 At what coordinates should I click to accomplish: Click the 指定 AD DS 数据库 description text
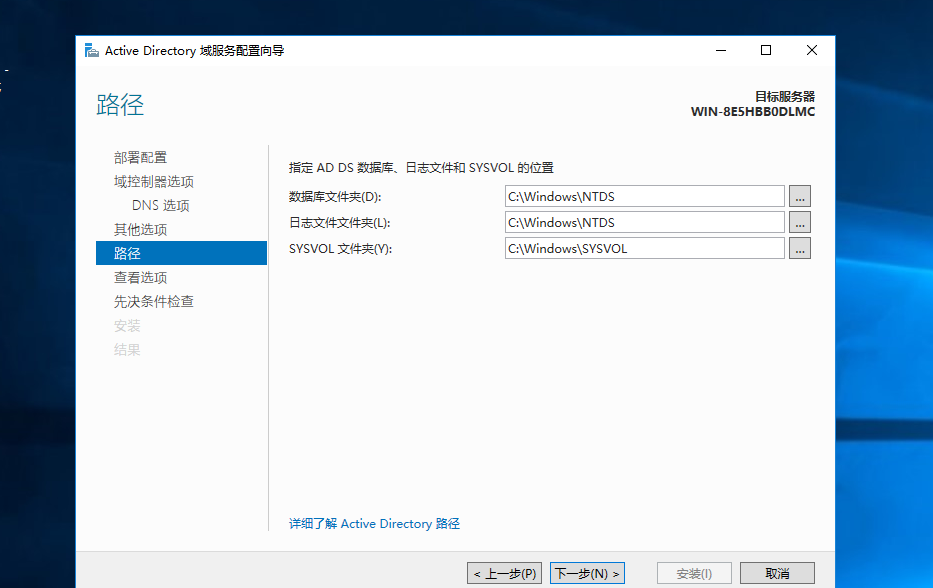[x=421, y=168]
